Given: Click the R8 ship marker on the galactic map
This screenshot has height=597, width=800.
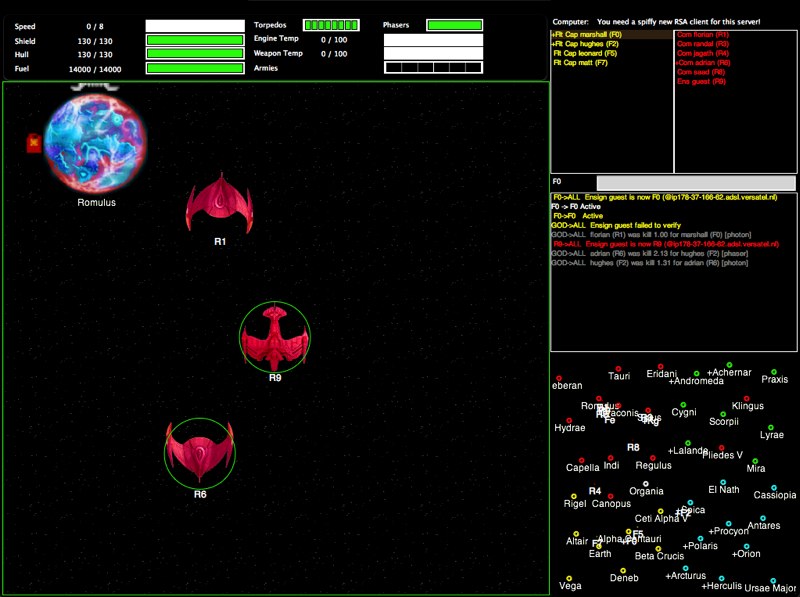Looking at the screenshot, I should coord(633,447).
